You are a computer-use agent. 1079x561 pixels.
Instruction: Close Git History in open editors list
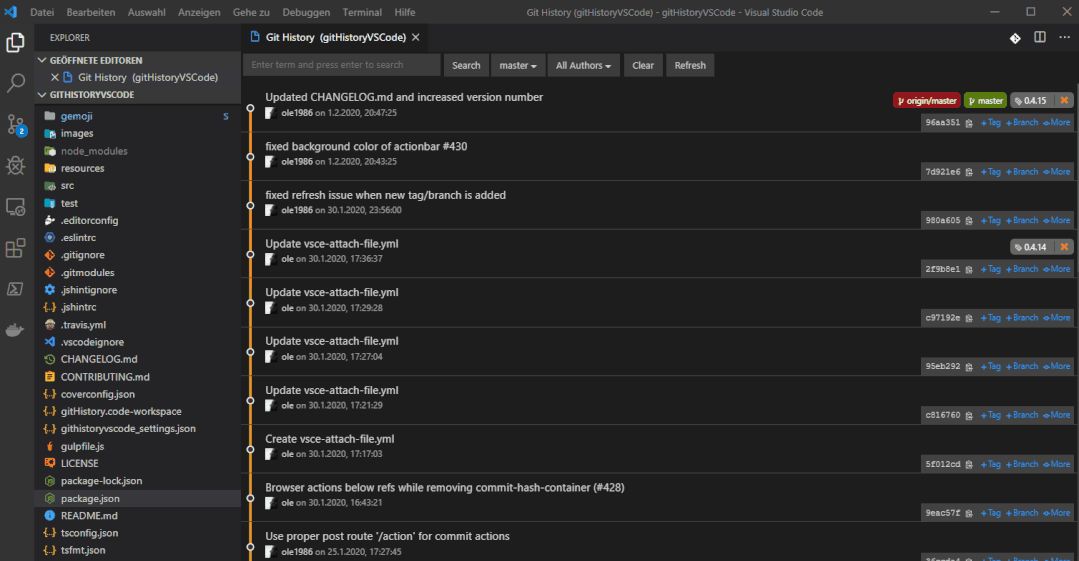click(x=54, y=77)
